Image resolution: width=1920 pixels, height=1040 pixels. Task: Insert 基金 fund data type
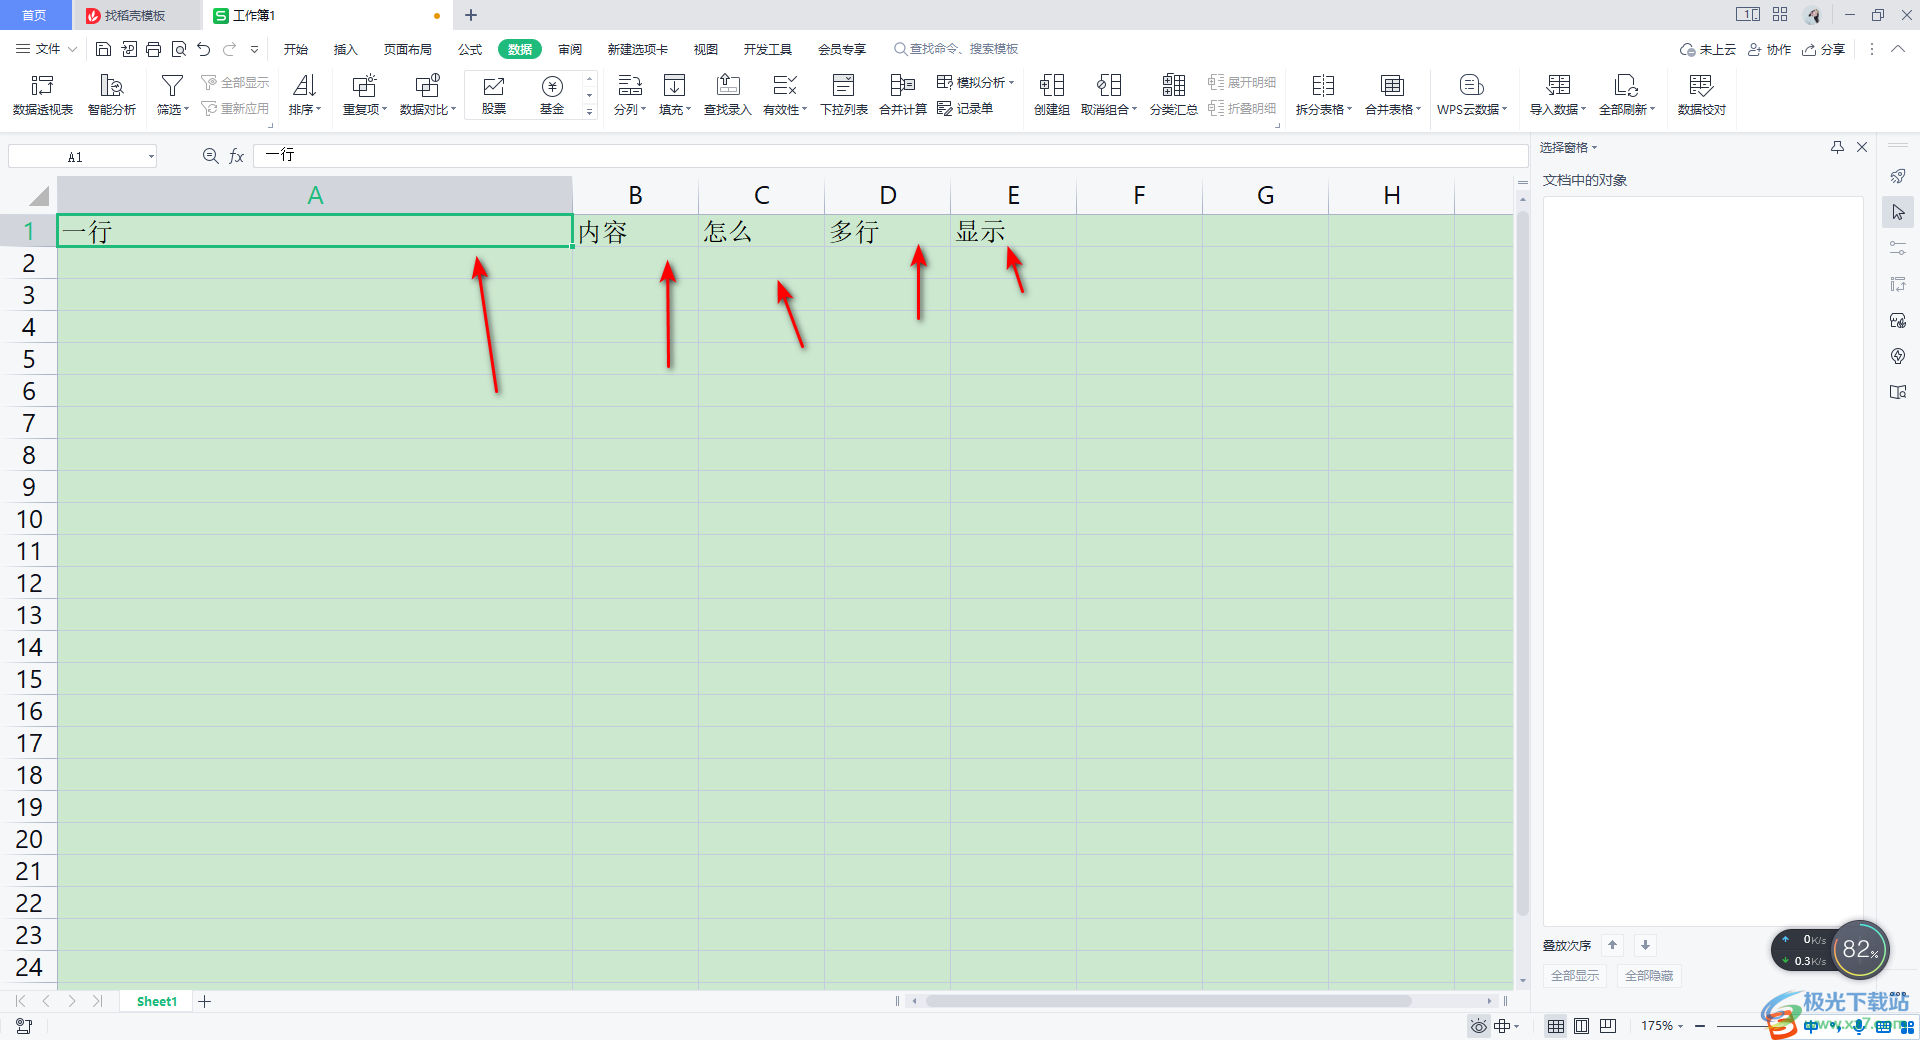(552, 95)
